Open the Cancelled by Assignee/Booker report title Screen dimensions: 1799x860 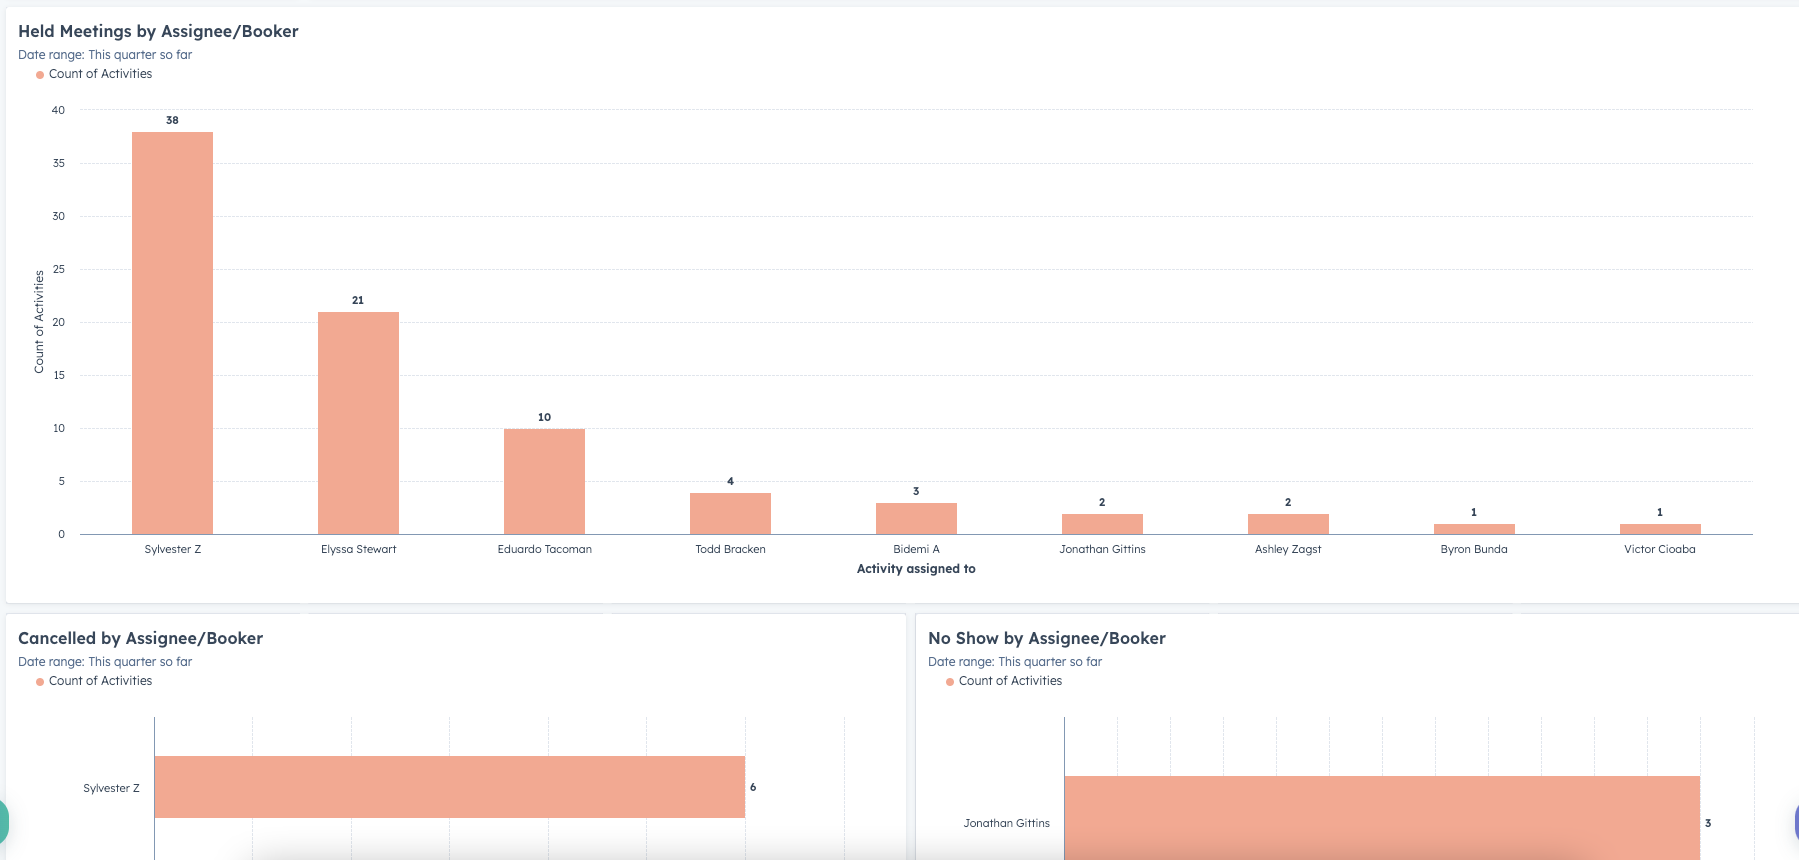click(140, 638)
